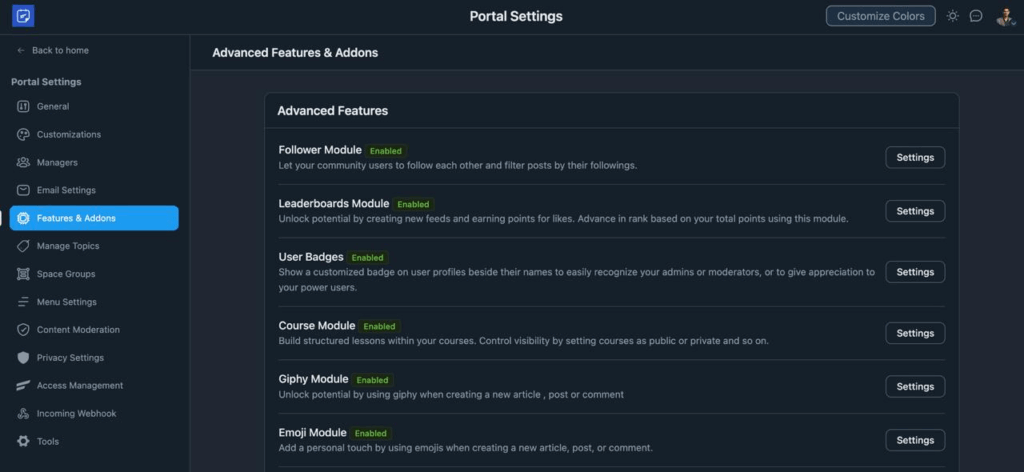1024x472 pixels.
Task: Select Manage Topics tag icon
Action: 23,246
